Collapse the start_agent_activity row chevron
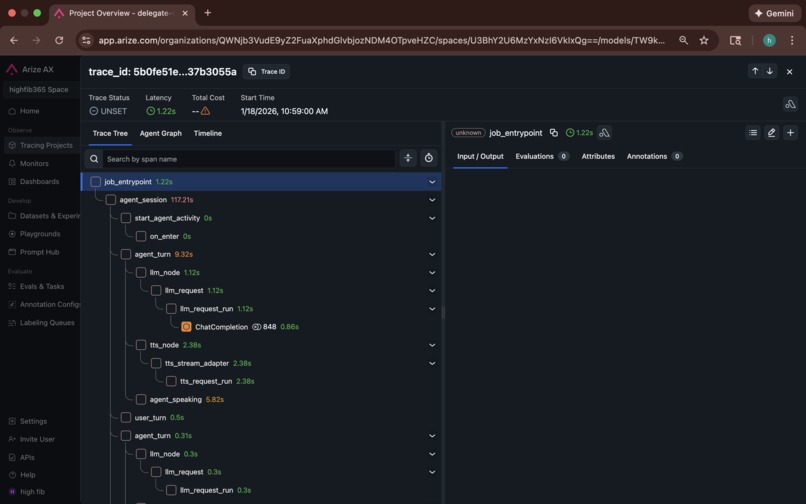806x504 pixels. 432,218
